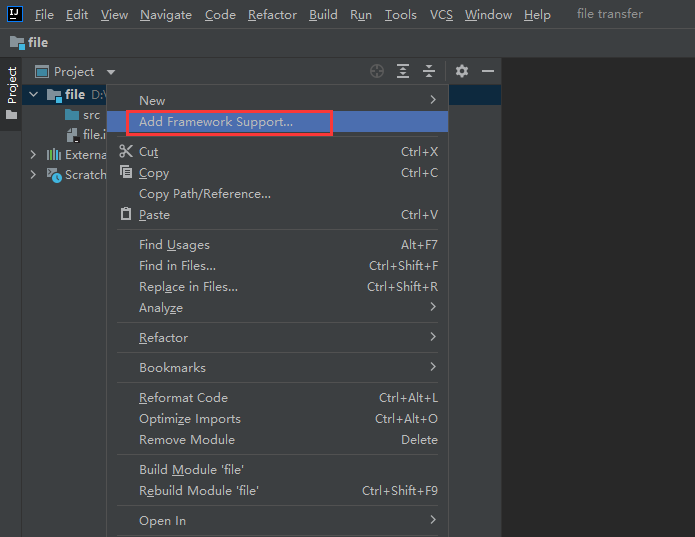The height and width of the screenshot is (537, 695).
Task: Open Project panel settings gear
Action: coord(462,71)
